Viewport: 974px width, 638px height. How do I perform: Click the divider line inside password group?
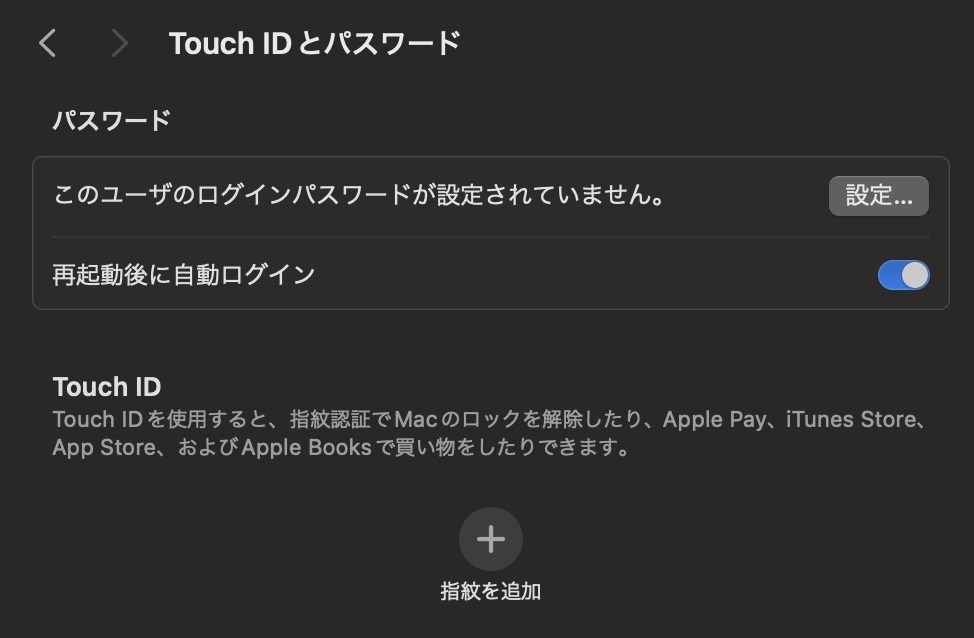(x=491, y=237)
